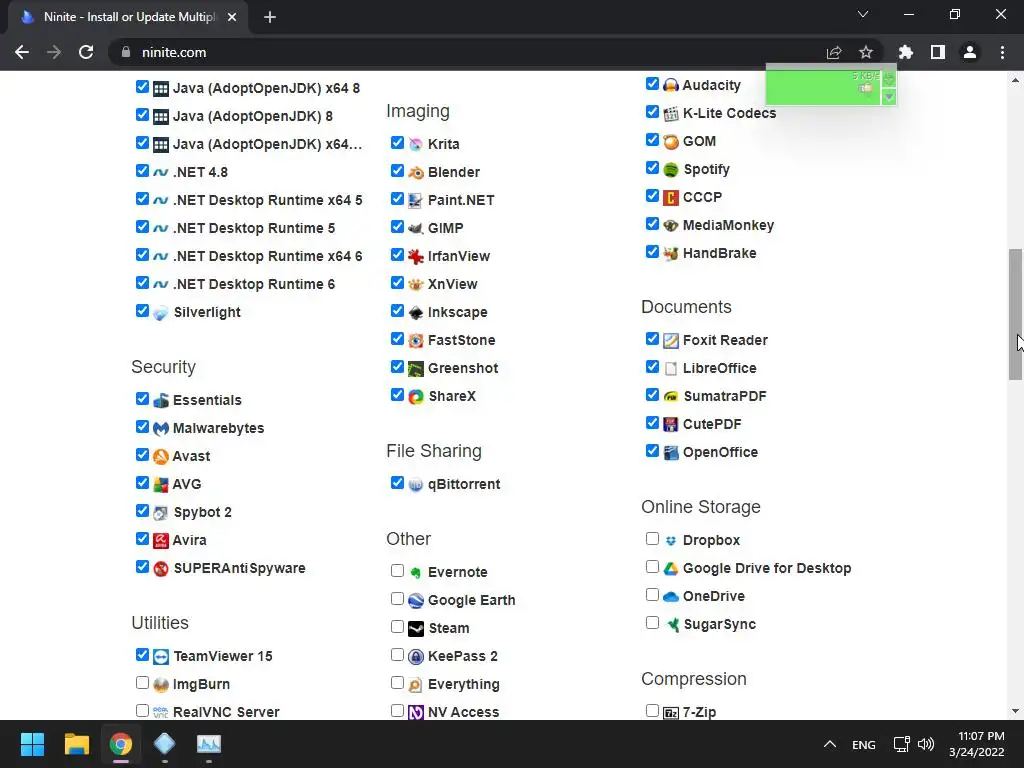Click the AVG icon
1024x768 pixels.
161,485
